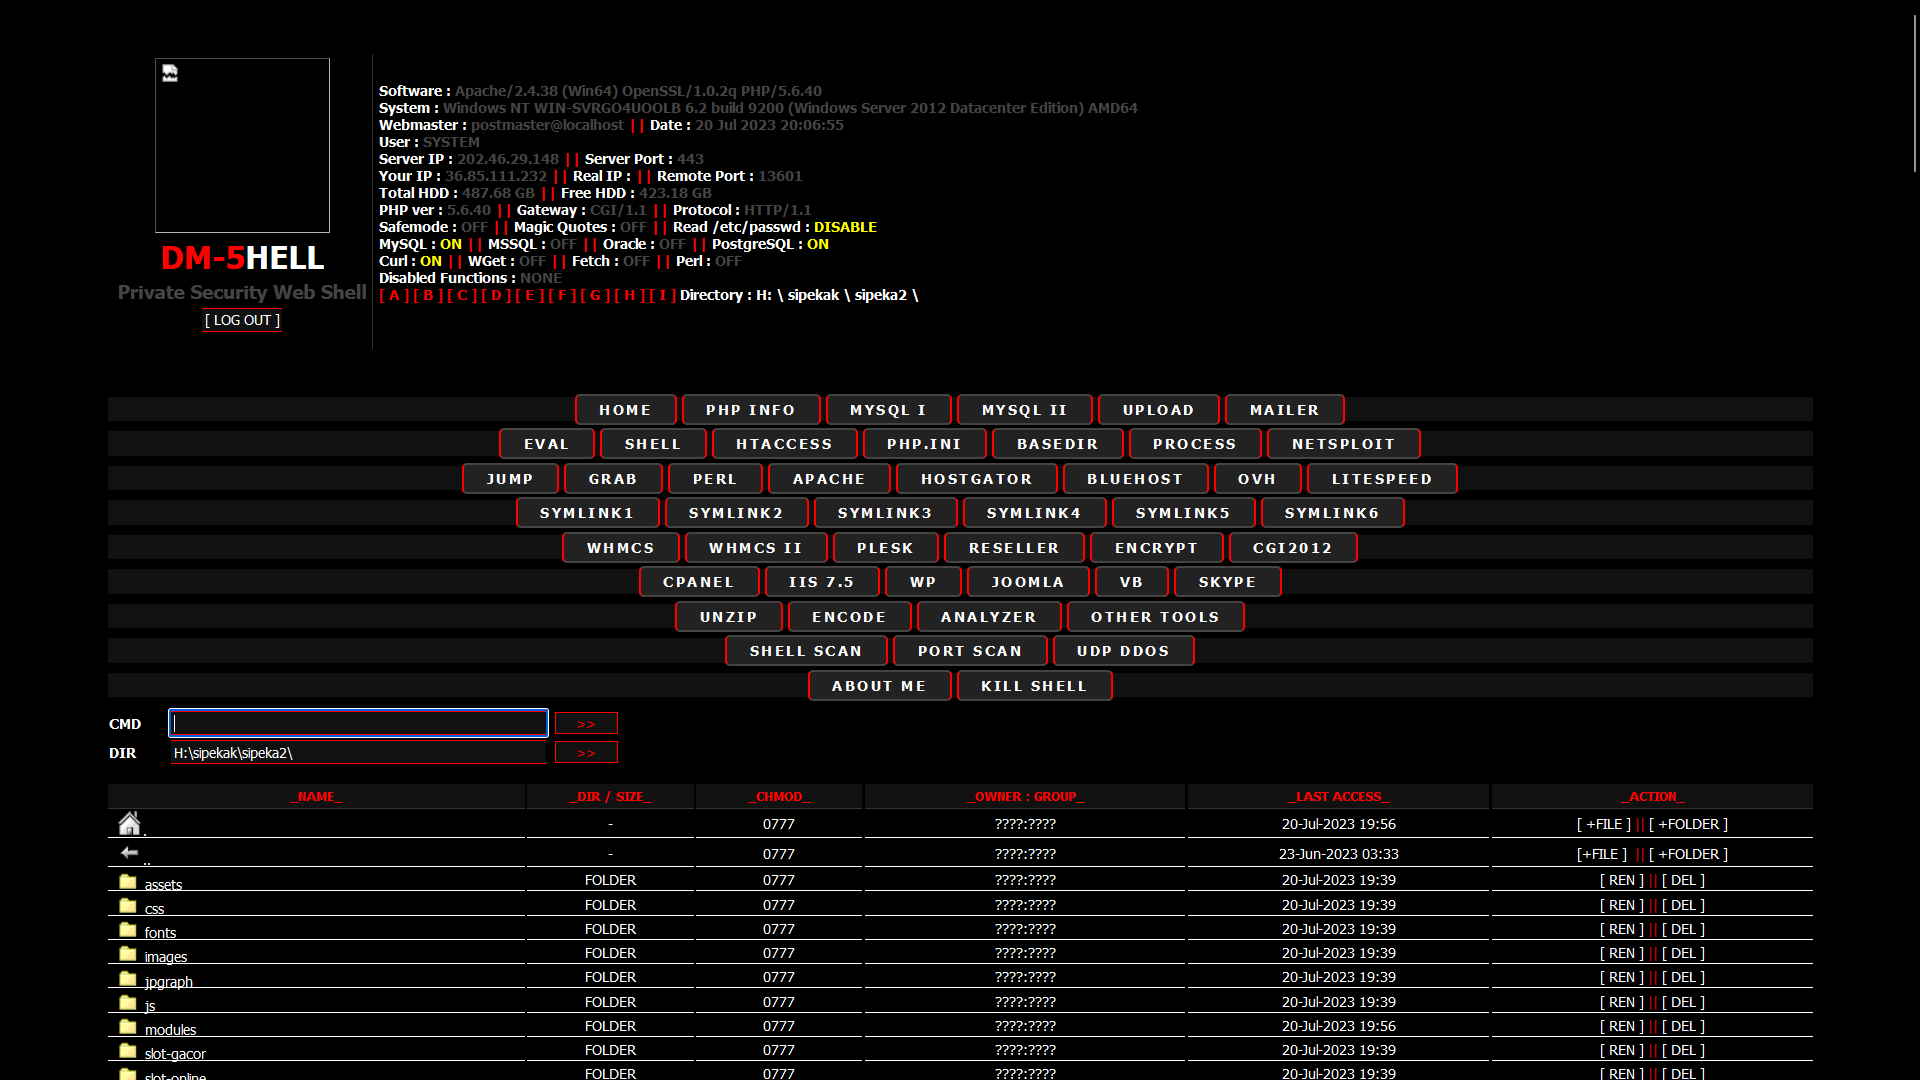Click DEL for the css folder
Image resolution: width=1920 pixels, height=1080 pixels.
(x=1684, y=905)
